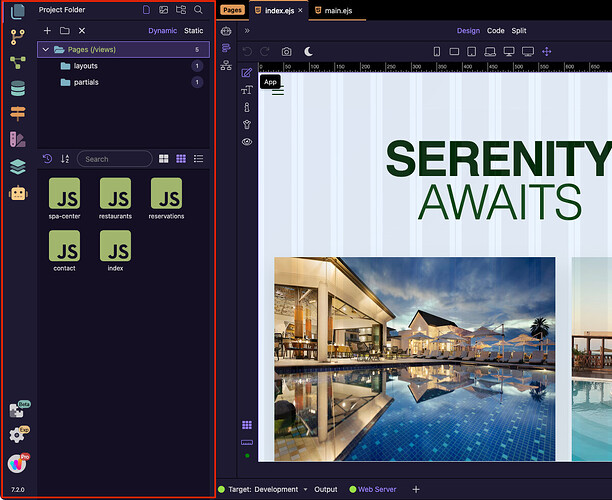Click the Git branch icon in sidebar
Image resolution: width=612 pixels, height=500 pixels.
pos(17,36)
